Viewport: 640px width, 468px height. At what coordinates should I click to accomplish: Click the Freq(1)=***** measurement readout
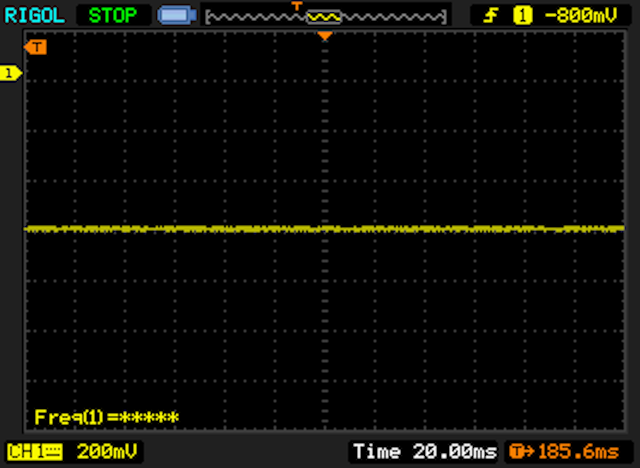click(x=107, y=417)
